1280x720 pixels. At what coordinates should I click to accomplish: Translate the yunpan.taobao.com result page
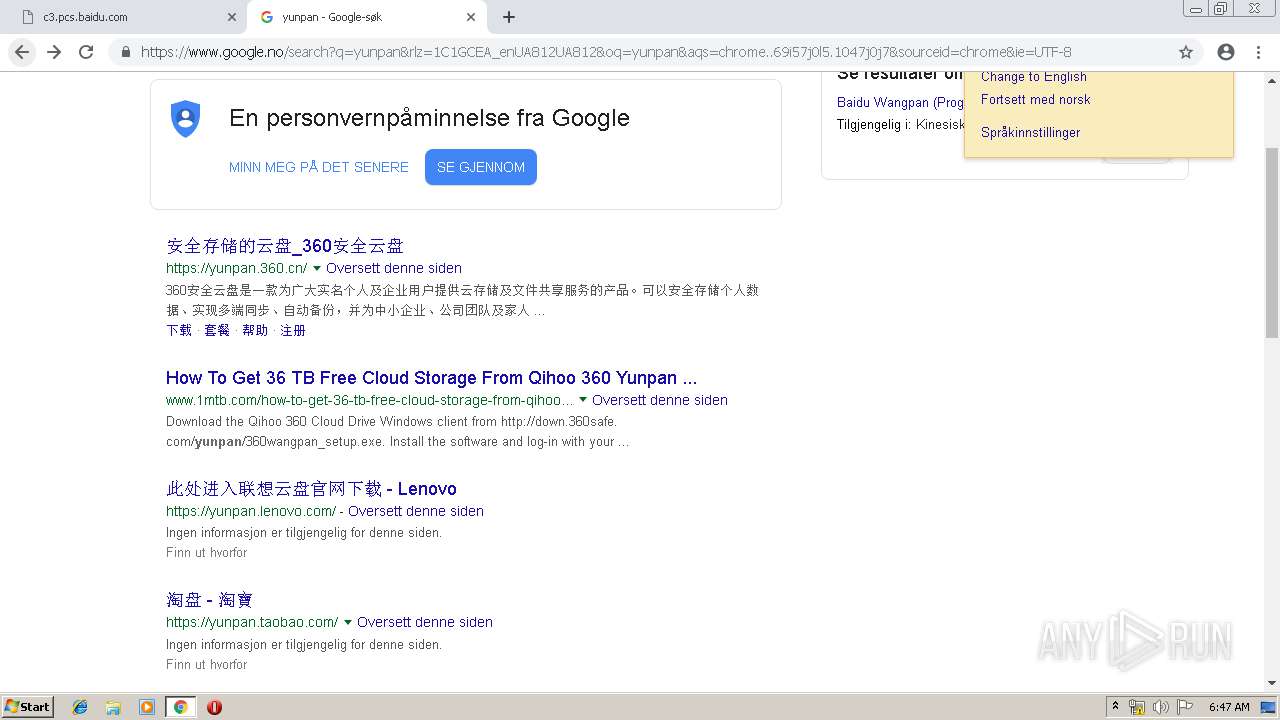tap(425, 622)
